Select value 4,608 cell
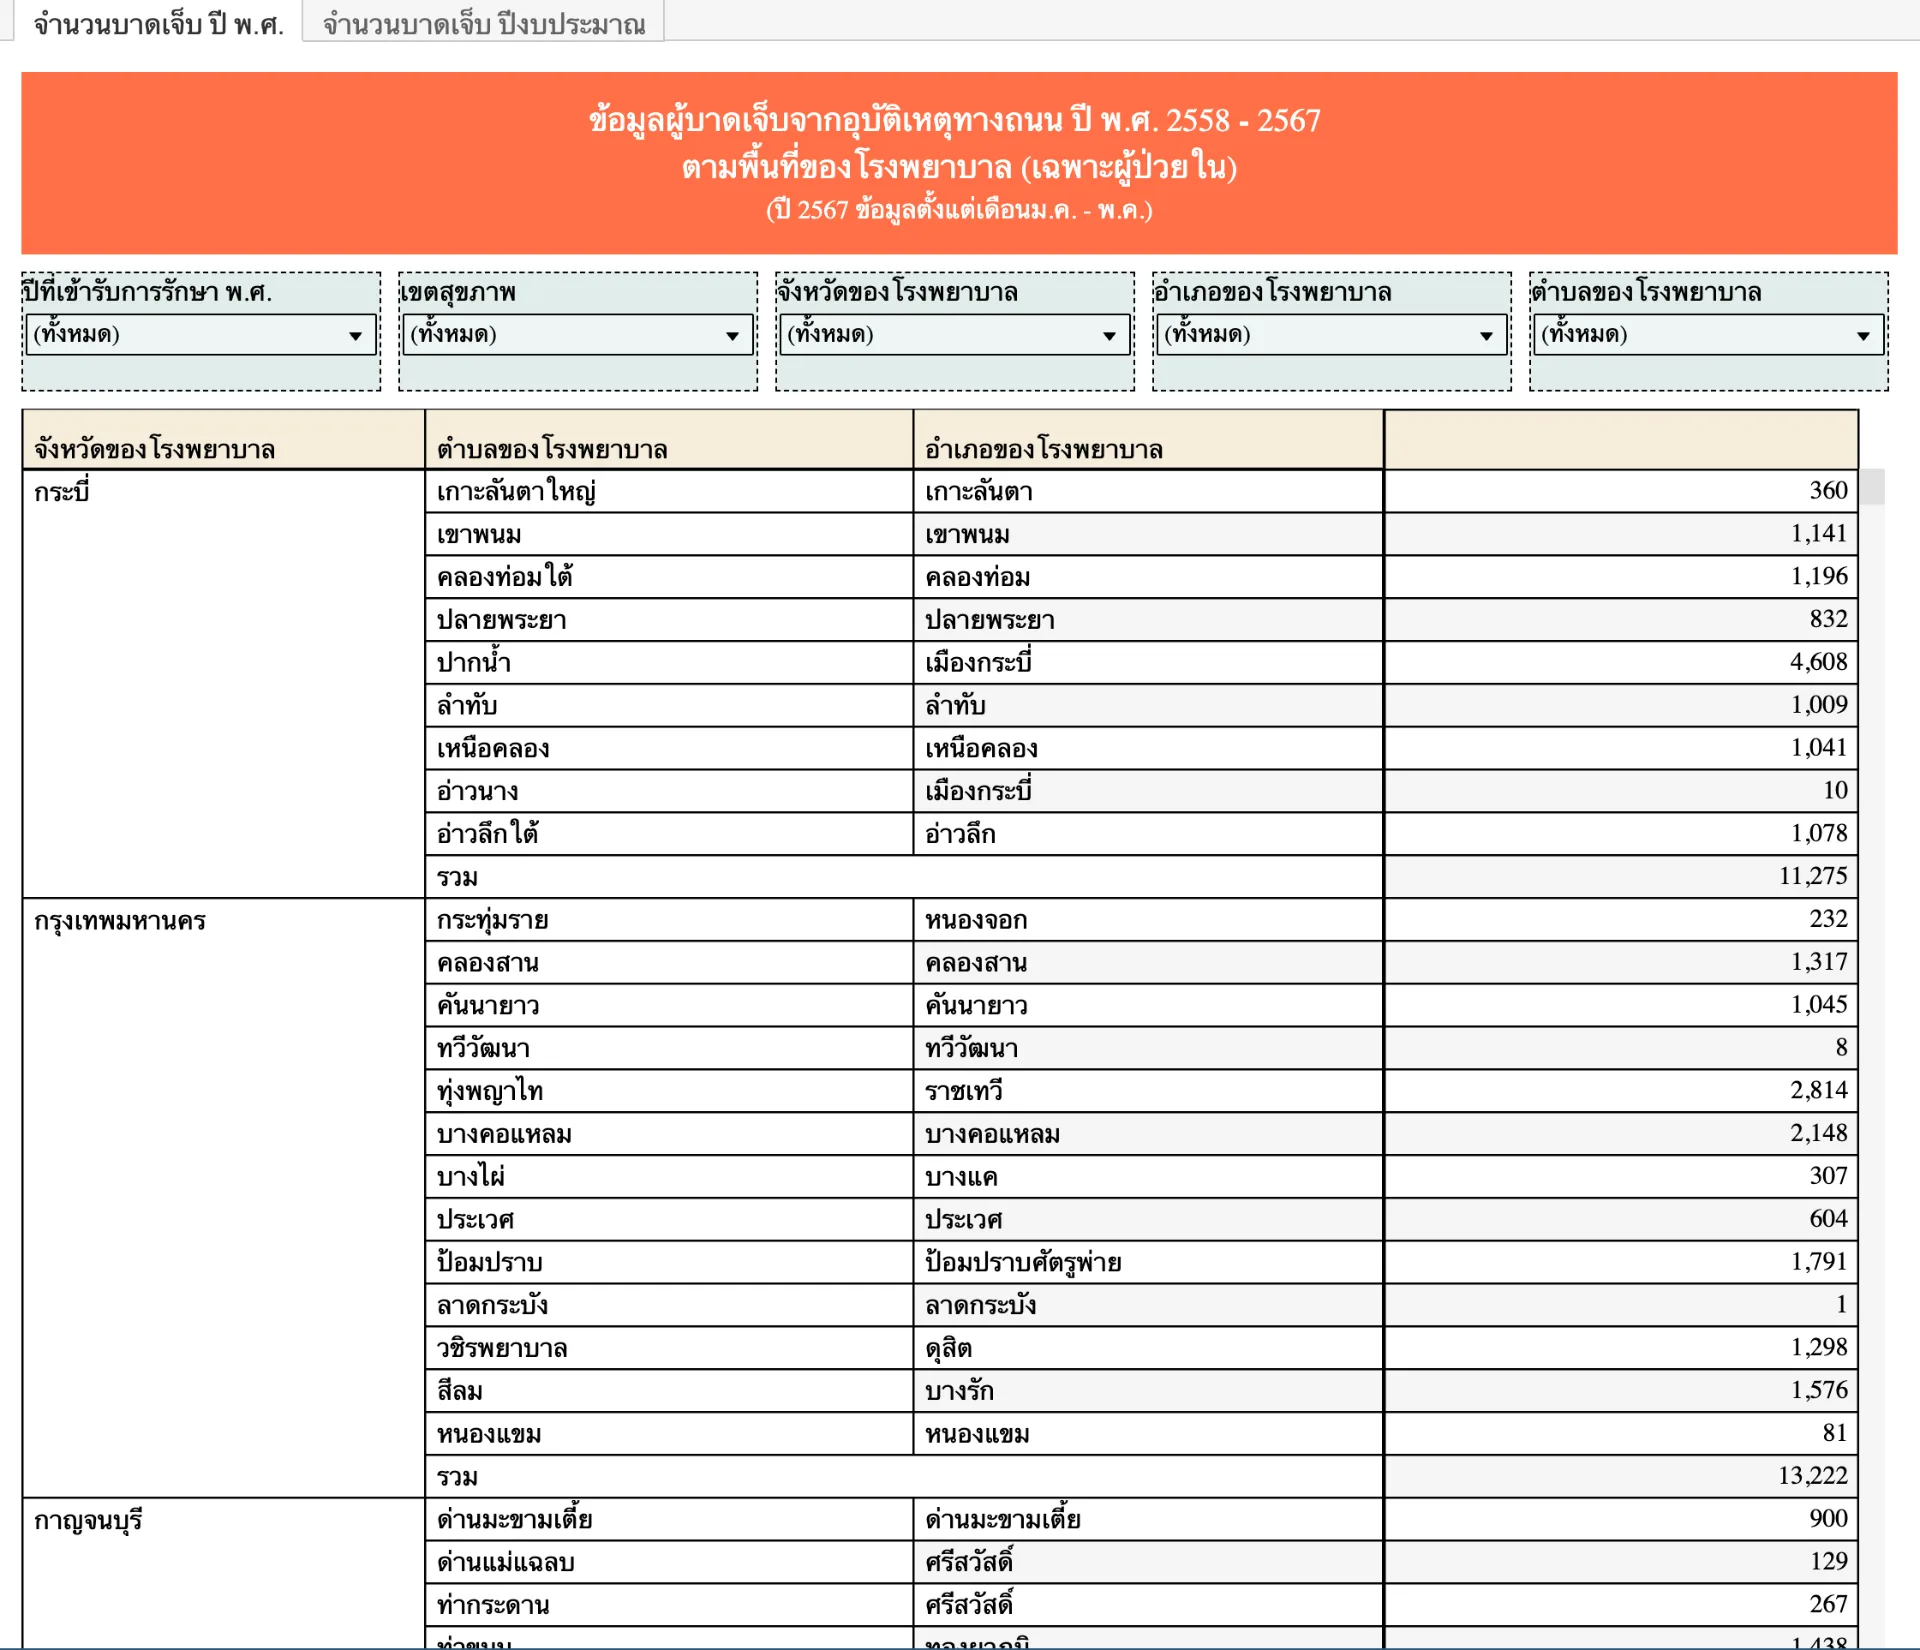 point(1621,662)
